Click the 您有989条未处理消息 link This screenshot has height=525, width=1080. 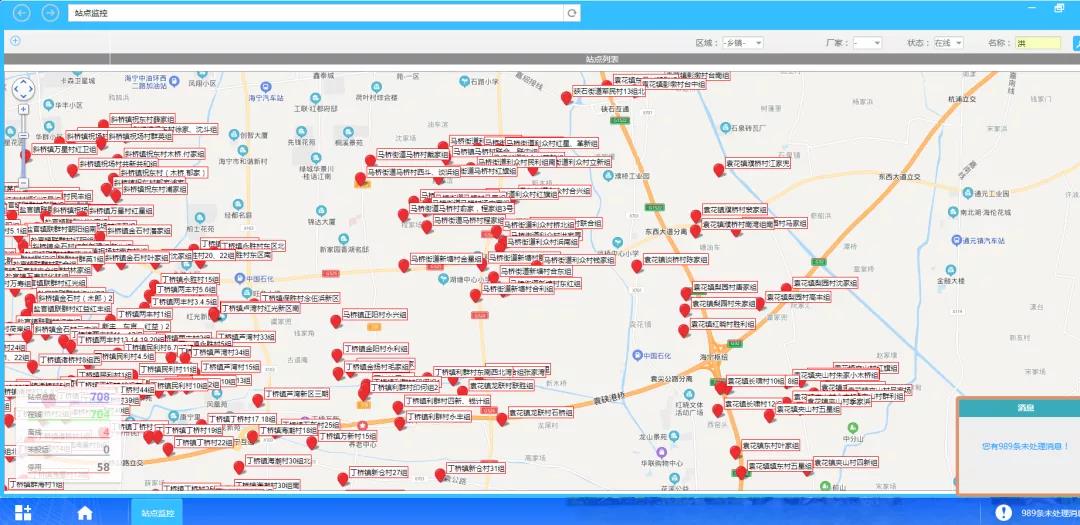[x=1019, y=446]
